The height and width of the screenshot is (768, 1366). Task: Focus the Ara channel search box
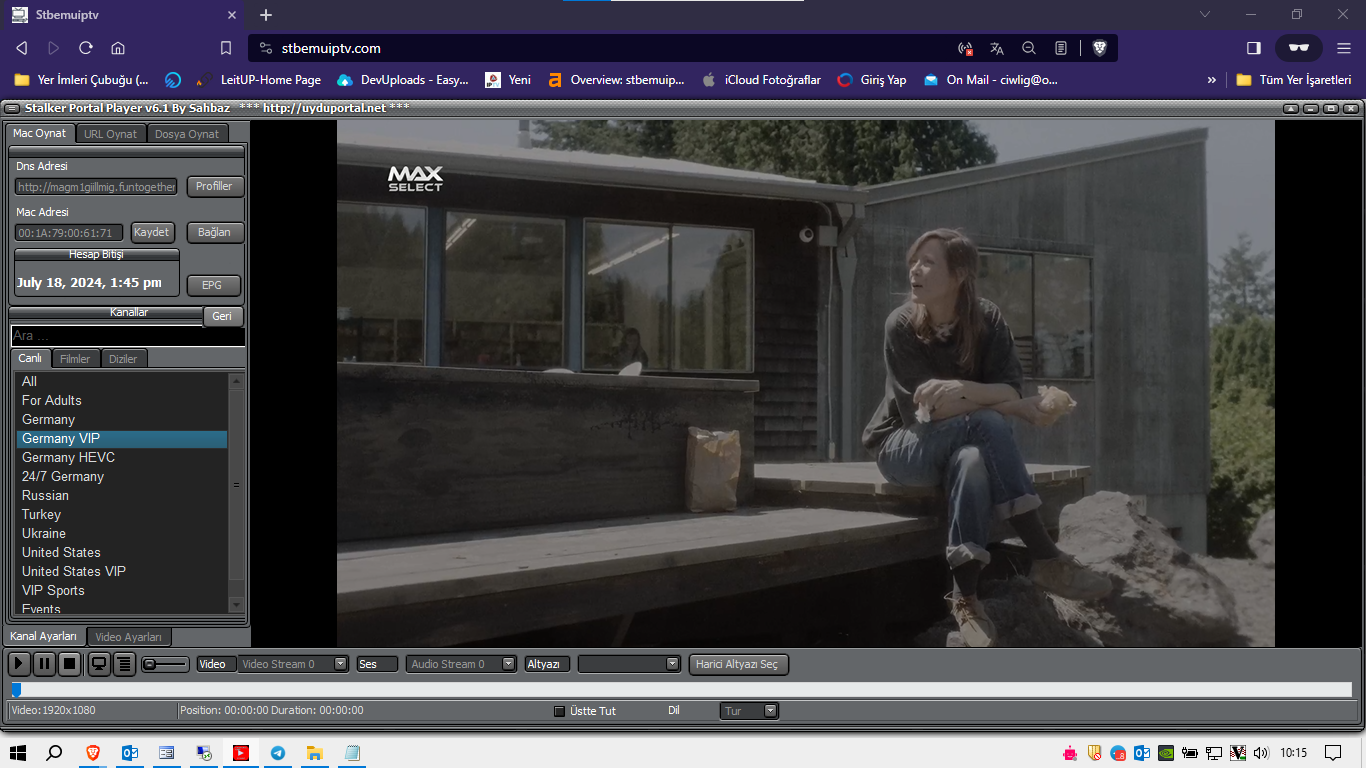click(x=128, y=336)
